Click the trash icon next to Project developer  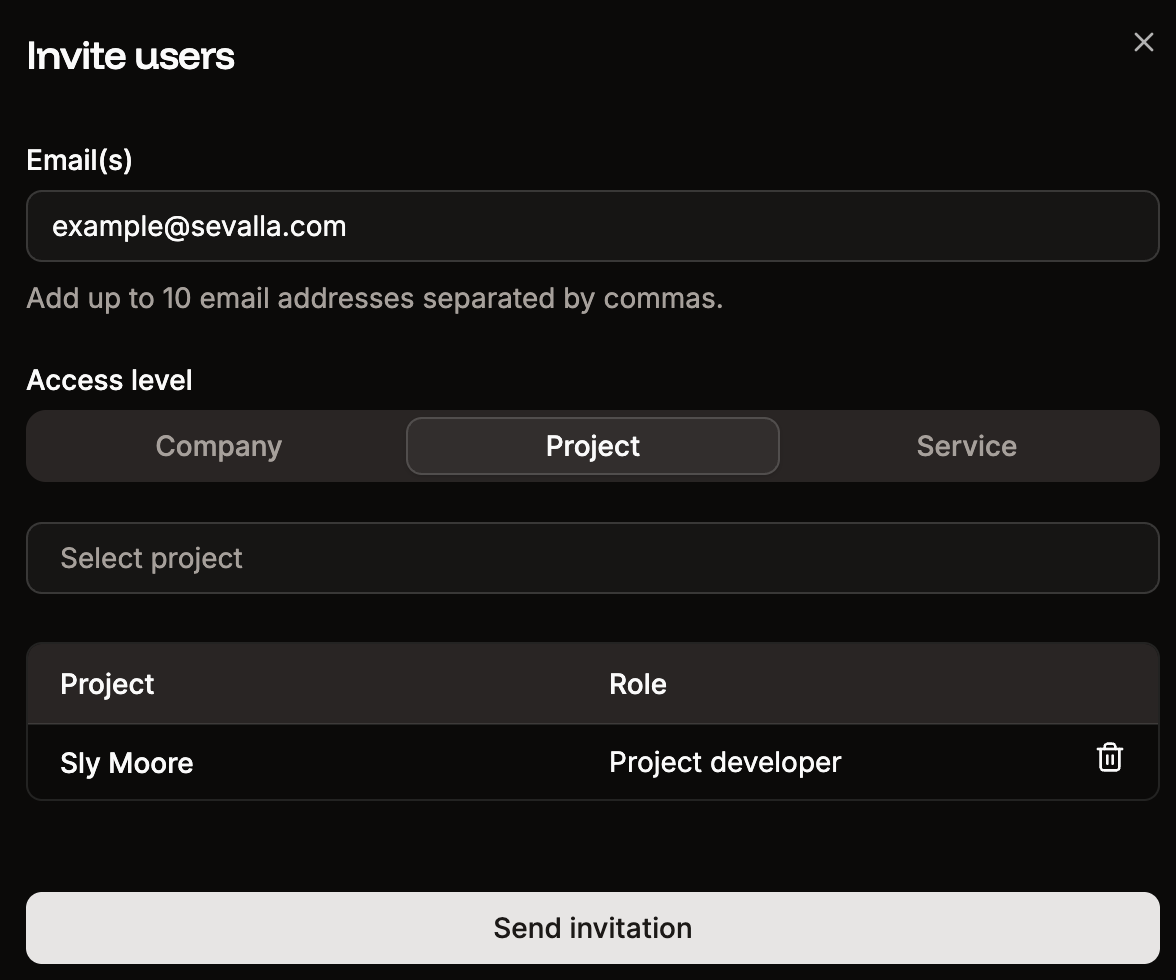pyautogui.click(x=1110, y=757)
